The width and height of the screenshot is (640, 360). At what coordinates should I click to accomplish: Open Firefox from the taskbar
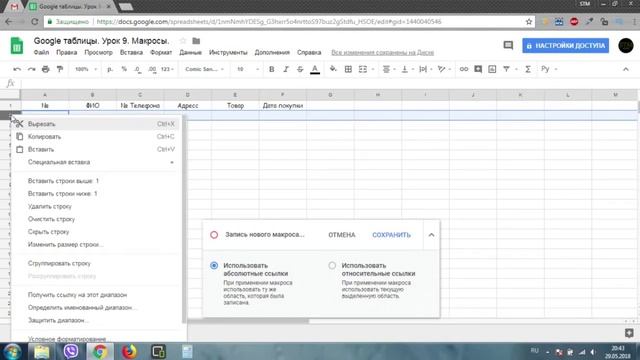click(129, 351)
